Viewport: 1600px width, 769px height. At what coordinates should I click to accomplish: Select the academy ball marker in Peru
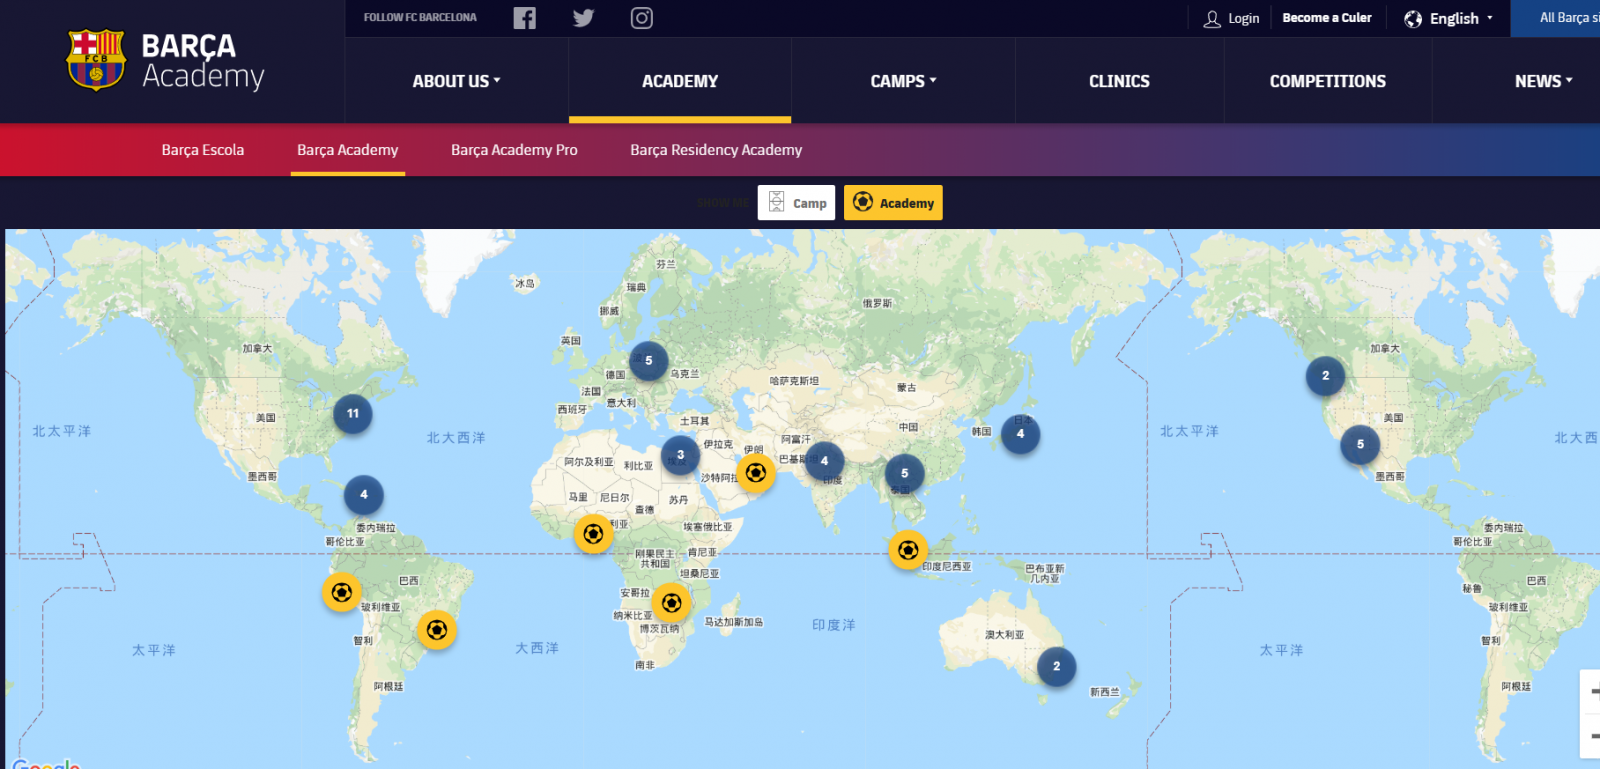tap(342, 592)
